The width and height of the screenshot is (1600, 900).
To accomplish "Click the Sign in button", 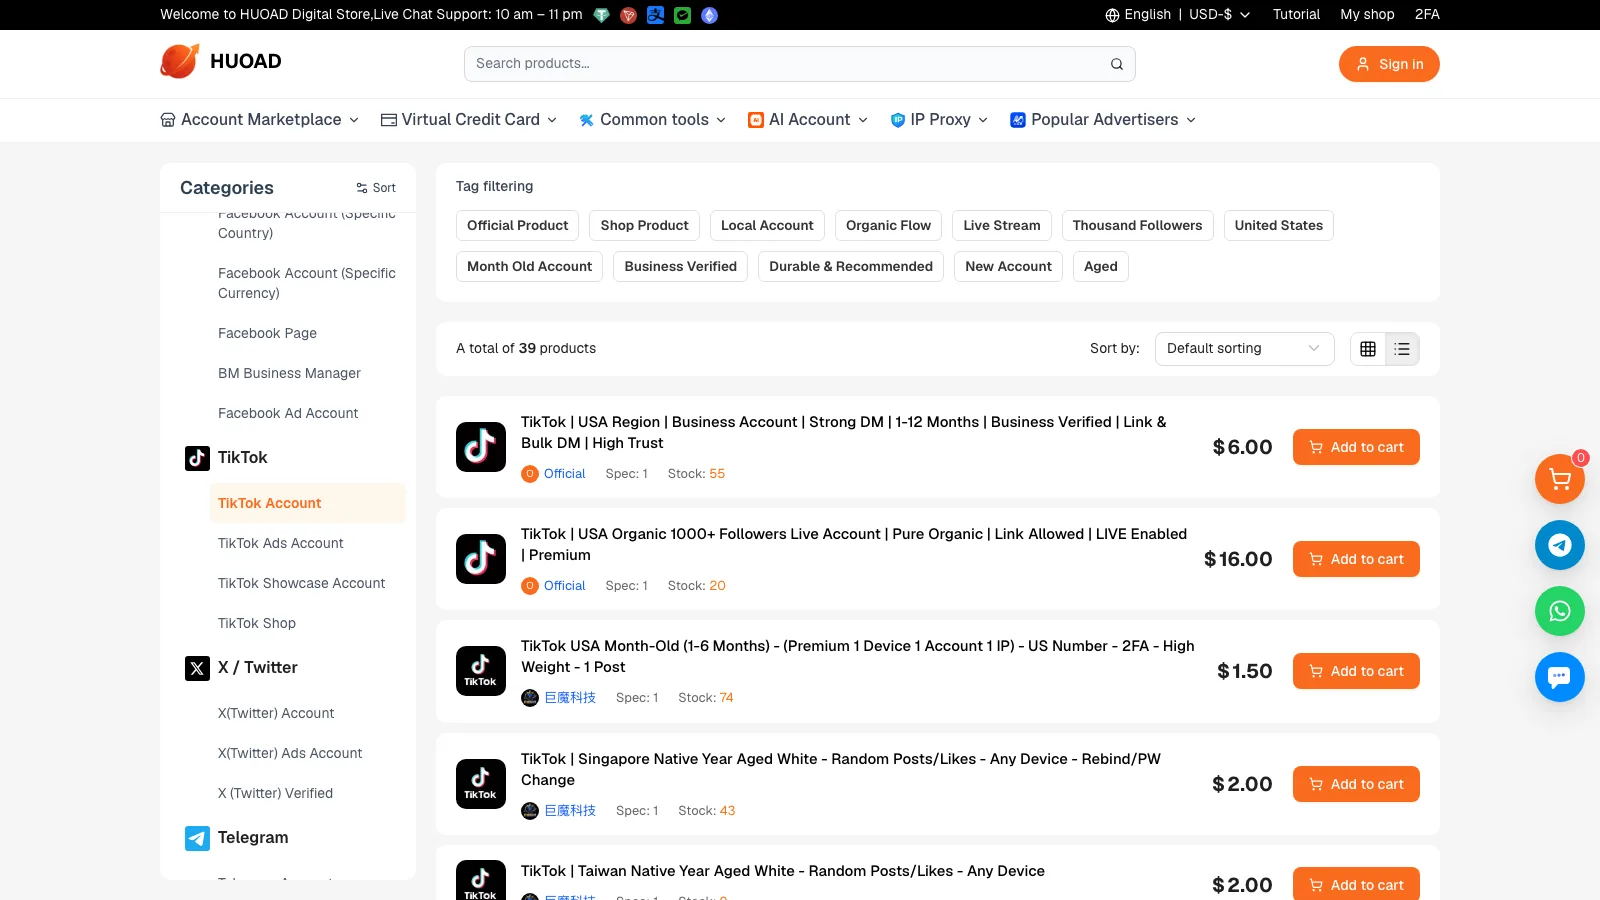I will click(x=1389, y=64).
